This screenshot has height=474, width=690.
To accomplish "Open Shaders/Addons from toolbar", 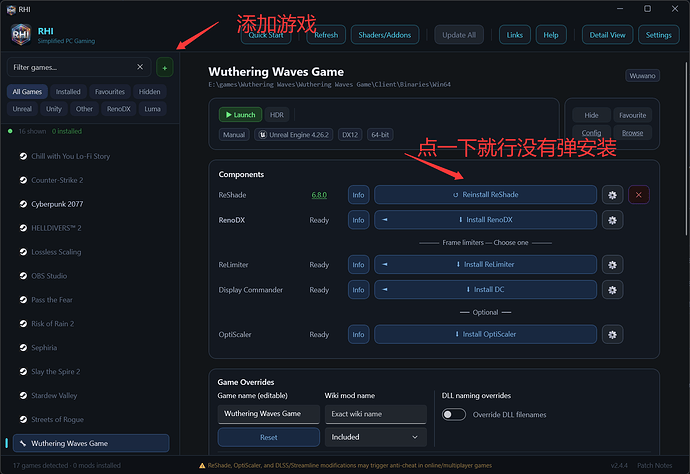I will point(385,35).
